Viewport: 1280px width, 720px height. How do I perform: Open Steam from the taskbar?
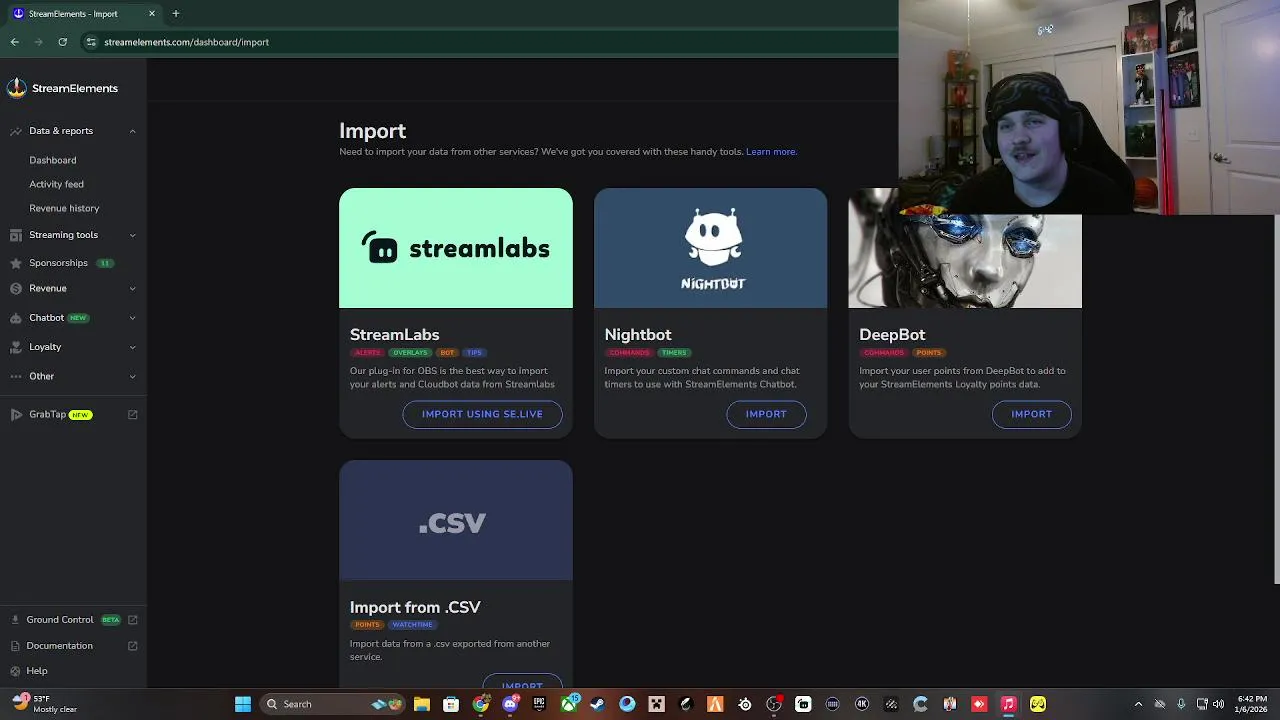point(598,704)
